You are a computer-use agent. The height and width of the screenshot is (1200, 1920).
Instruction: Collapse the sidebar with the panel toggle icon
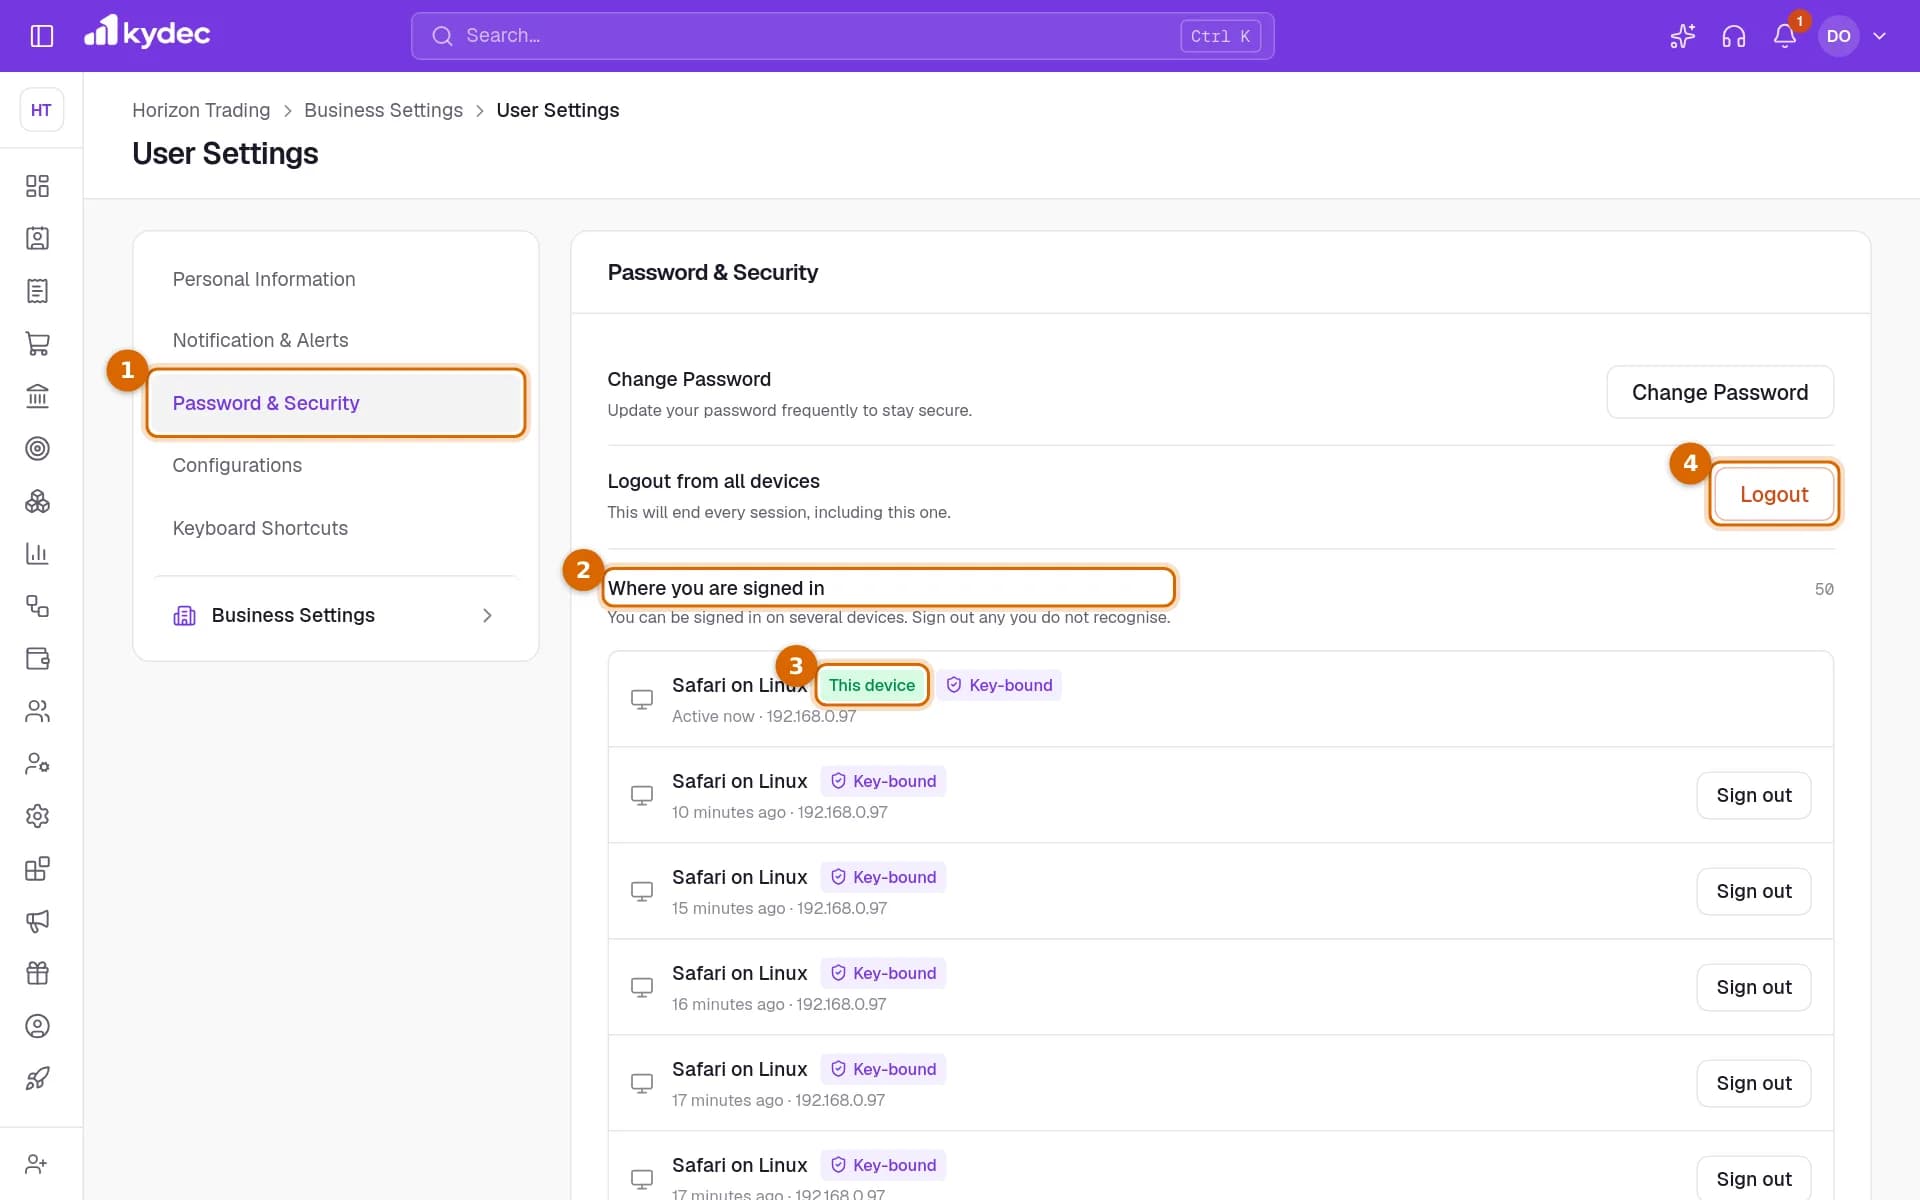41,36
